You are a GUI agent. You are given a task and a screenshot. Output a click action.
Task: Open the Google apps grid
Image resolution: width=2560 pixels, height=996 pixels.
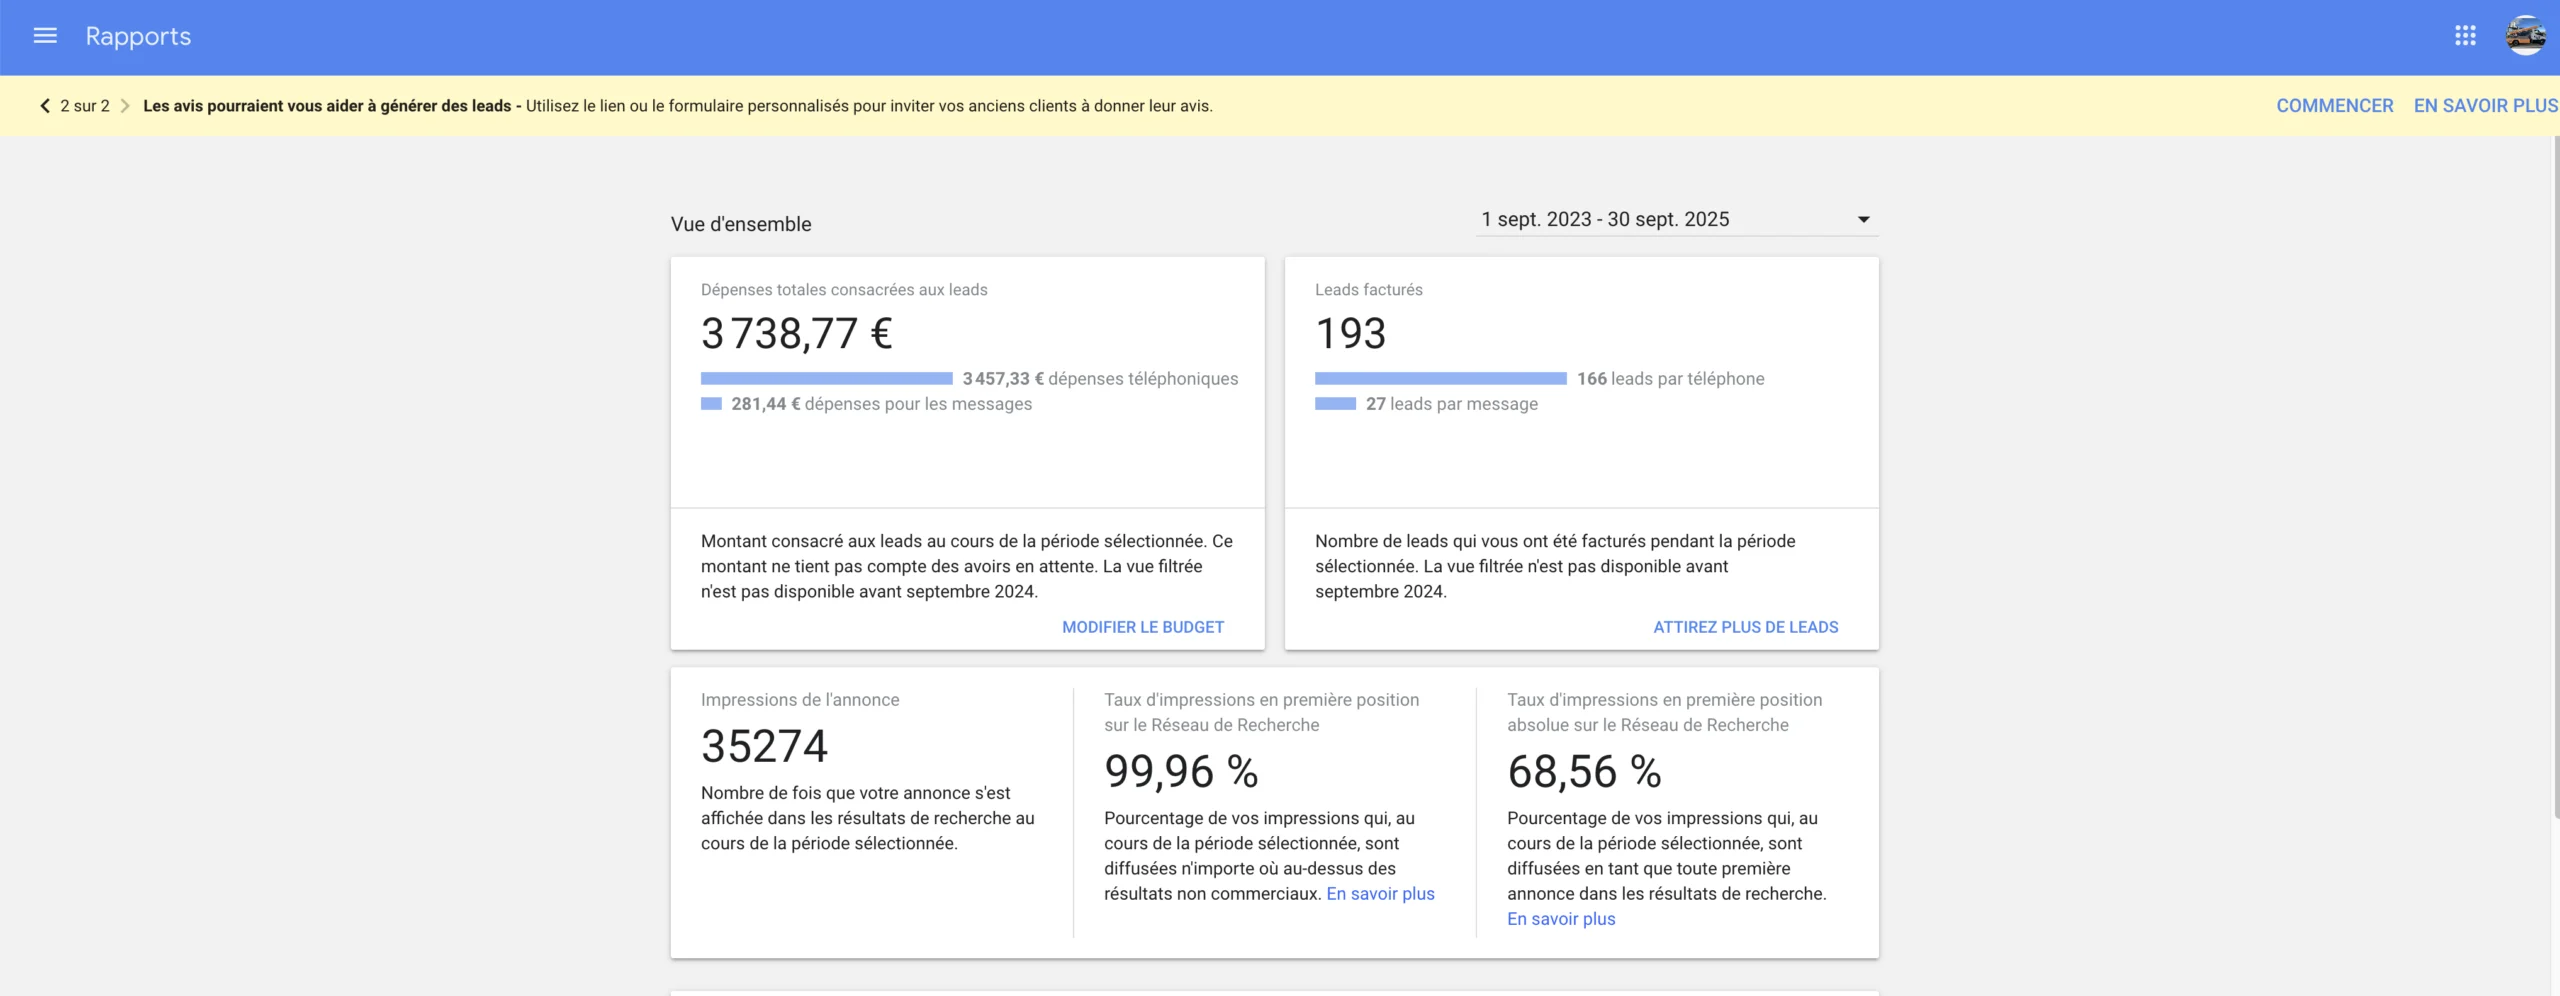[2465, 36]
